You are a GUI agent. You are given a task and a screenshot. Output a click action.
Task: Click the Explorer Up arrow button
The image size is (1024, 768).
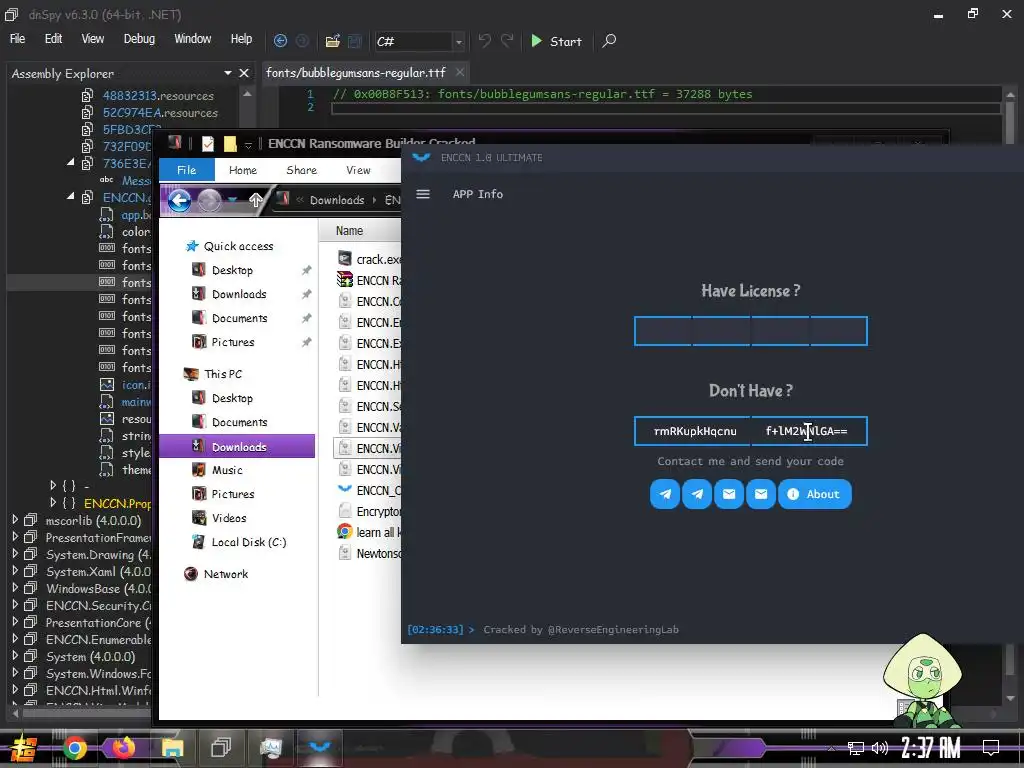pos(256,200)
